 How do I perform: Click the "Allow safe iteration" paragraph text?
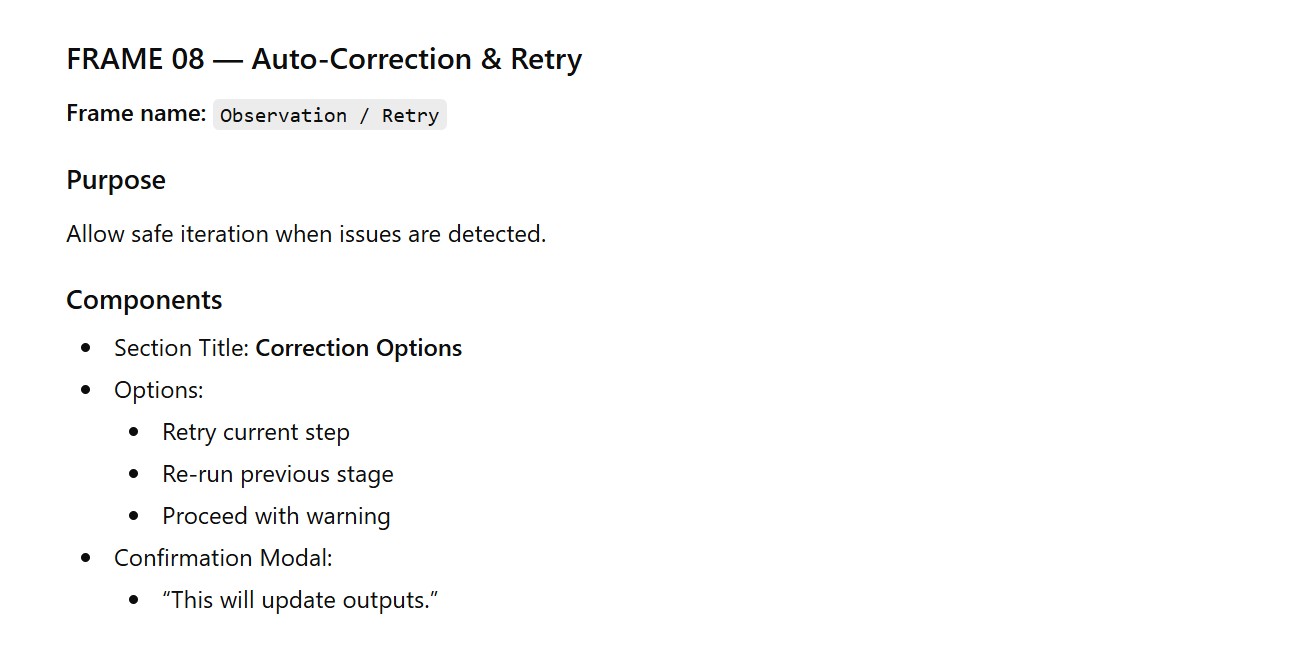click(x=306, y=234)
